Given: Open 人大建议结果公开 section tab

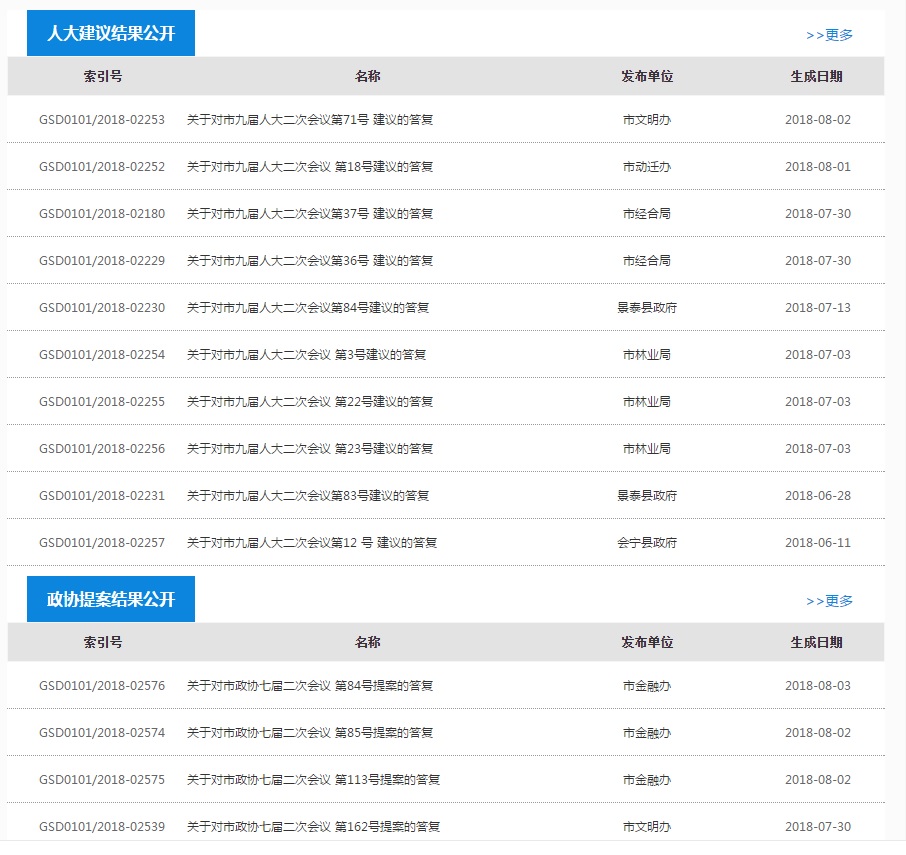Looking at the screenshot, I should 110,34.
